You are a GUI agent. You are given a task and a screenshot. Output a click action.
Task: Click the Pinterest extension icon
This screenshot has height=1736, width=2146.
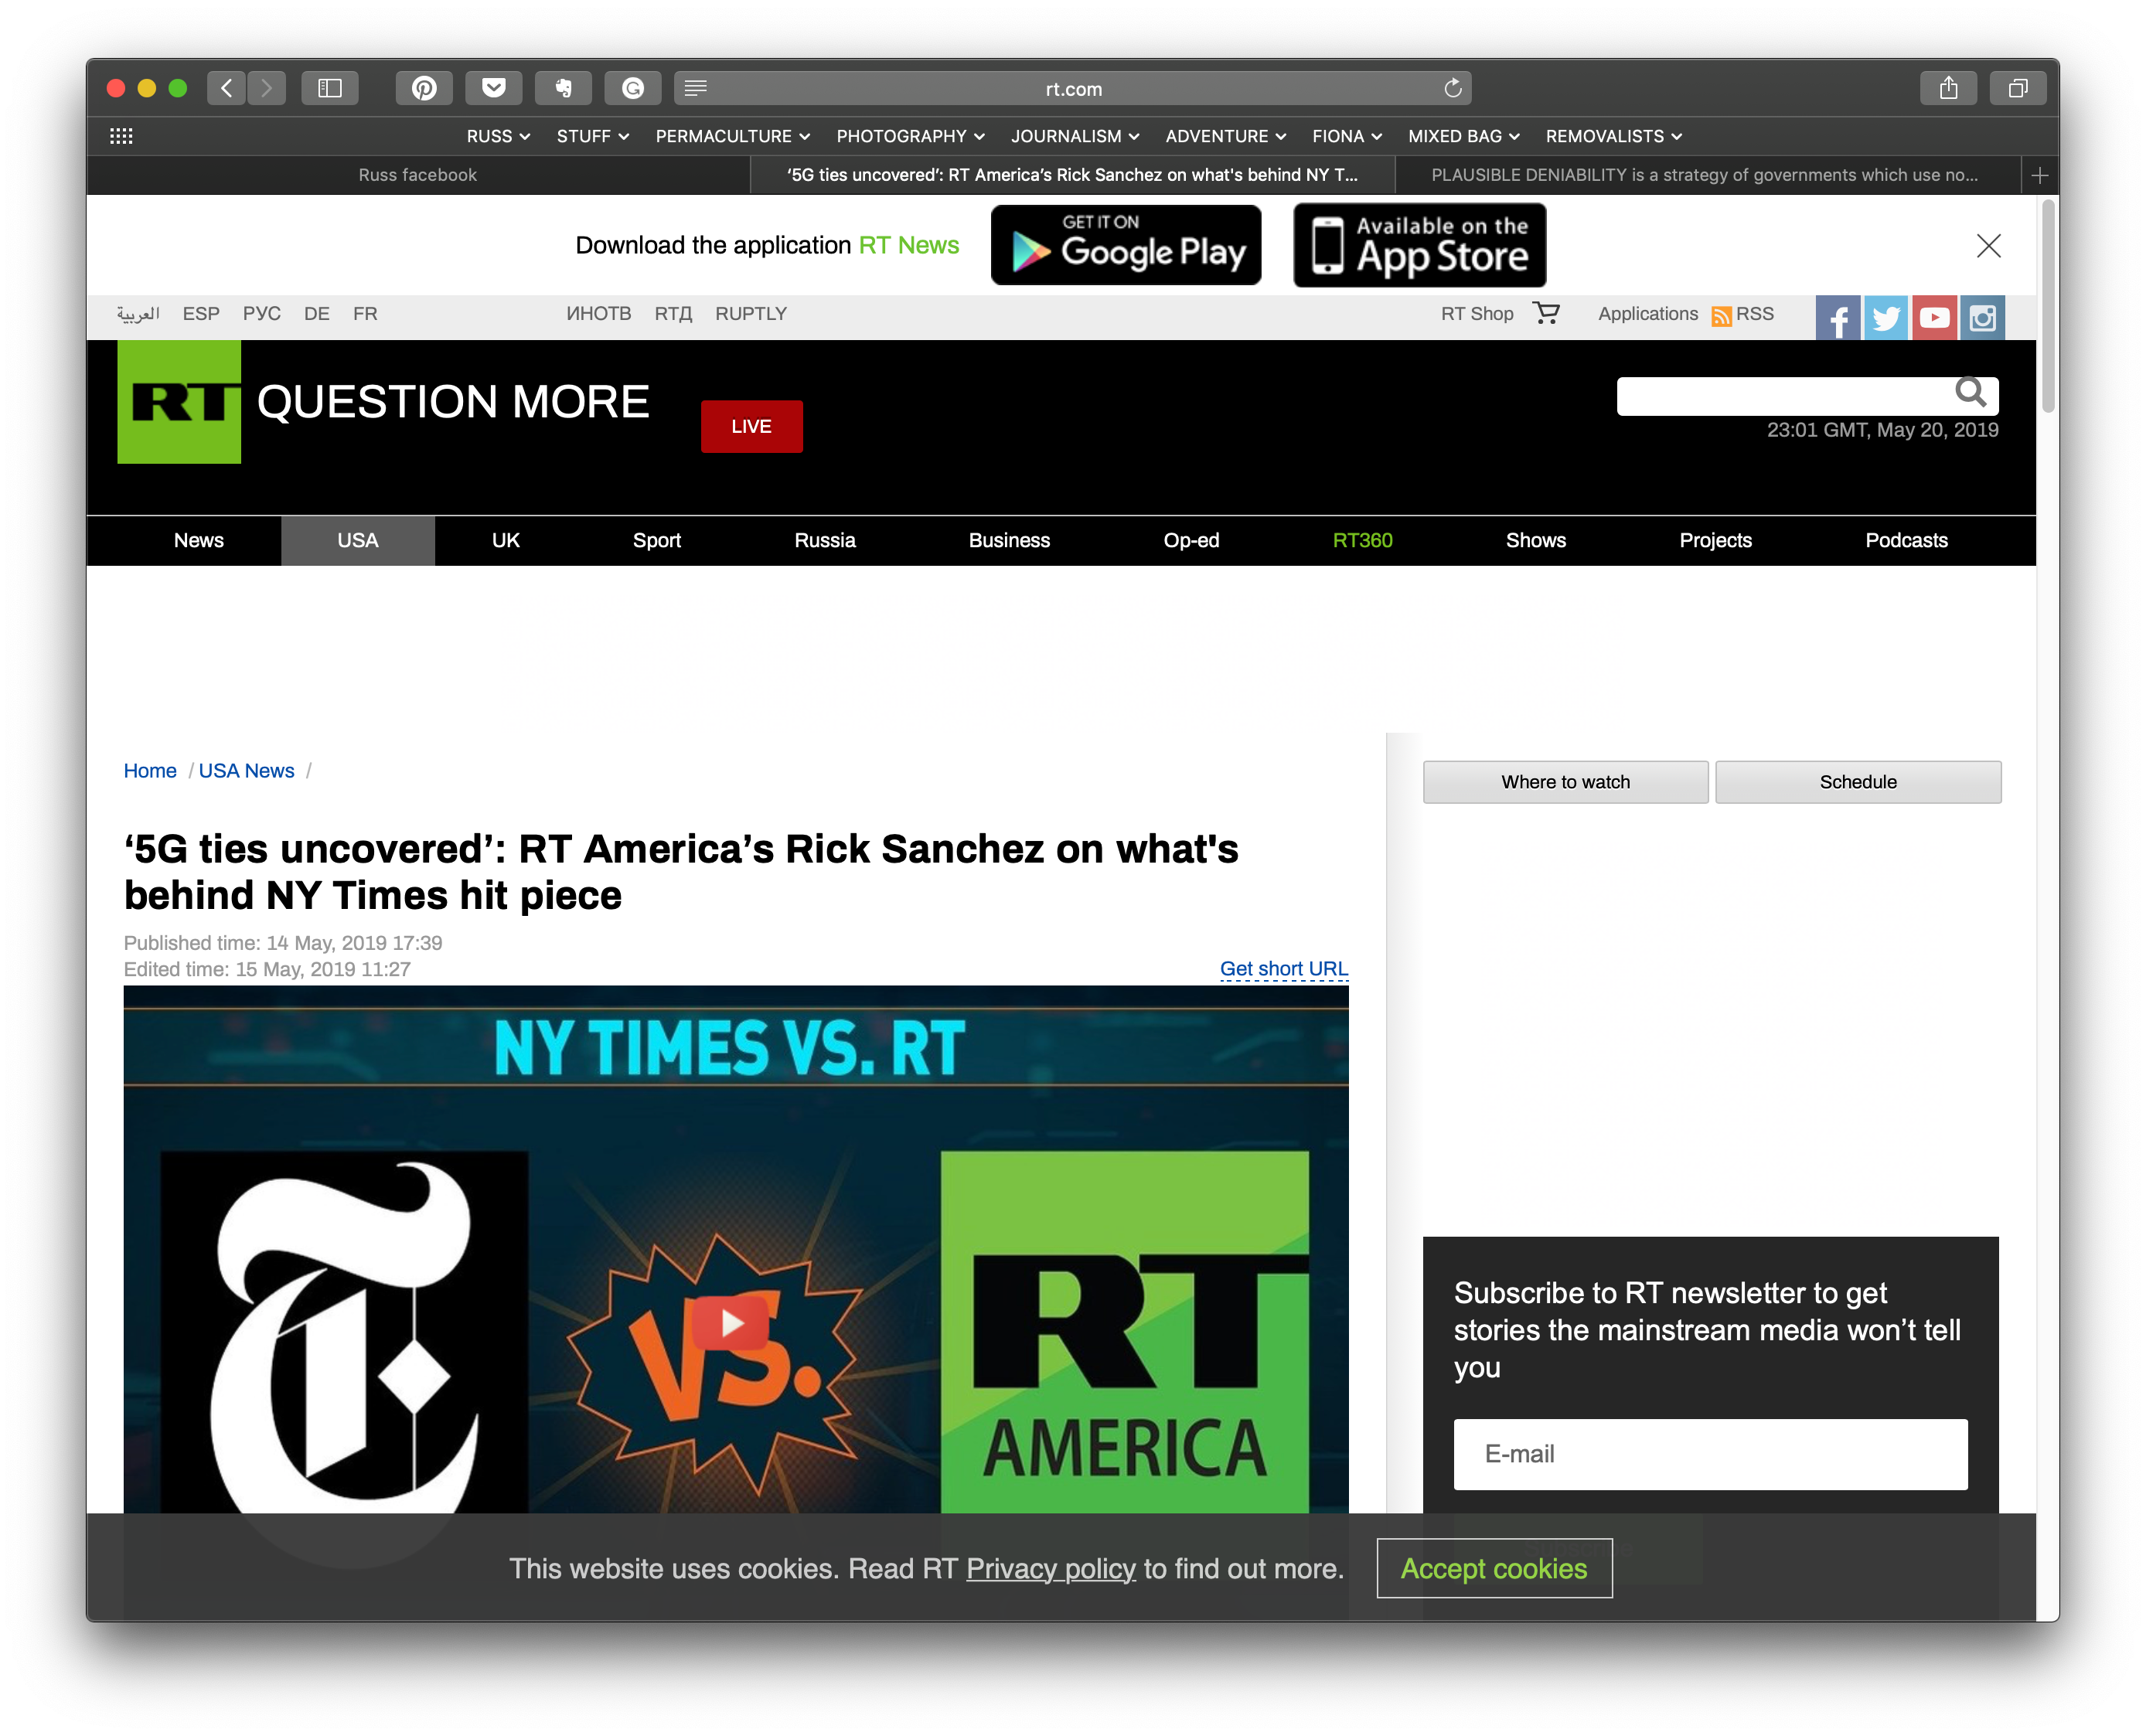coord(424,88)
